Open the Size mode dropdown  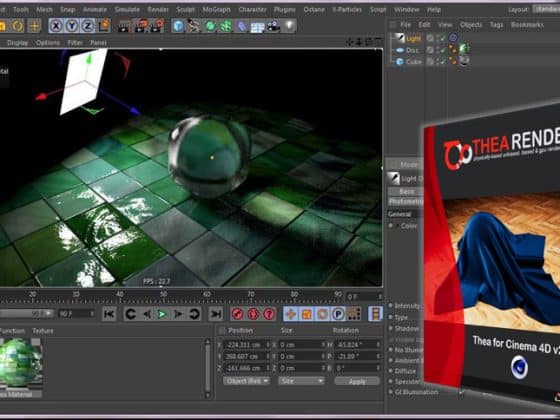pyautogui.click(x=301, y=381)
